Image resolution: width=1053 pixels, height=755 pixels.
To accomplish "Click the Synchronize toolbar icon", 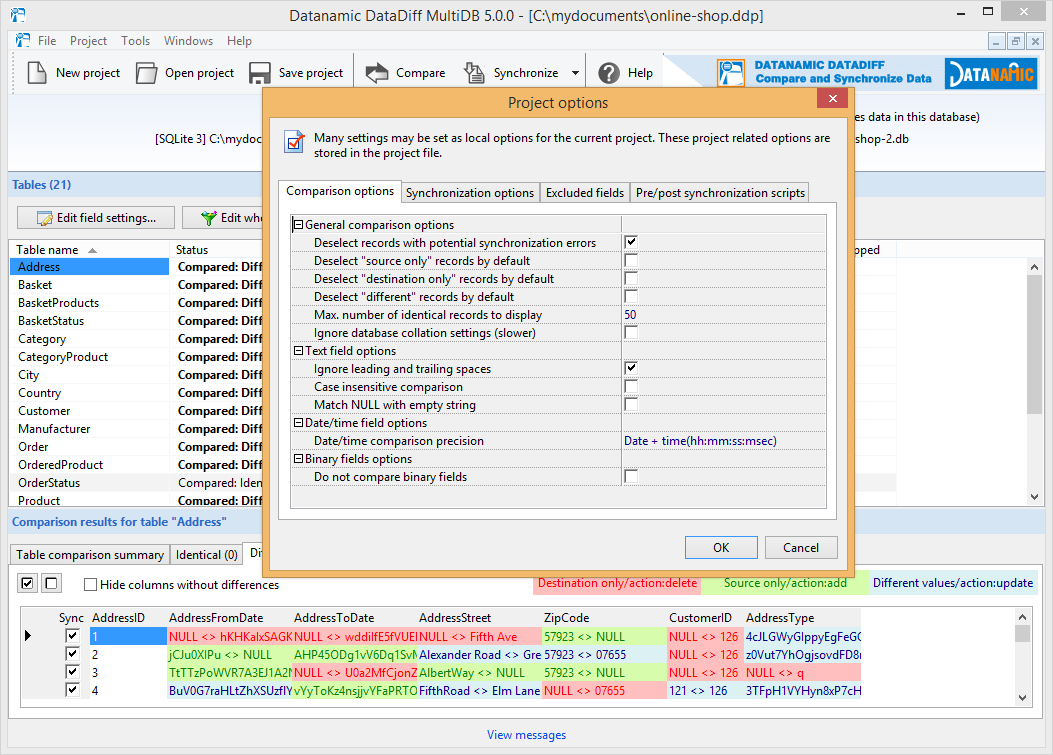I will 474,73.
